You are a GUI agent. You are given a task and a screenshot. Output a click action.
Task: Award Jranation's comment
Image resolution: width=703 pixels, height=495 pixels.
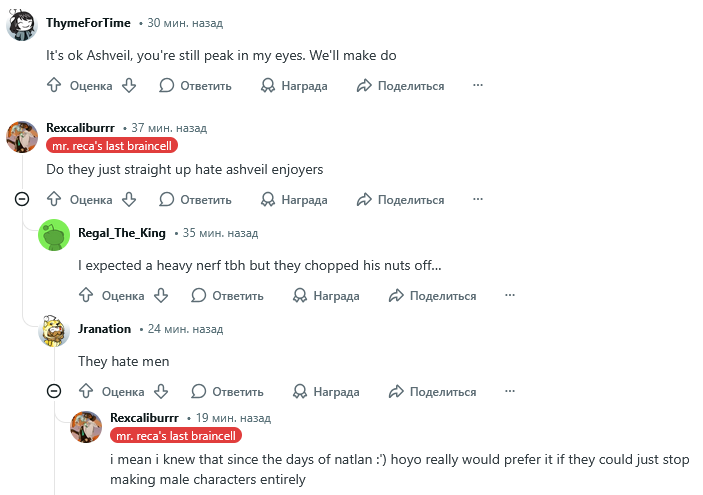tap(325, 391)
